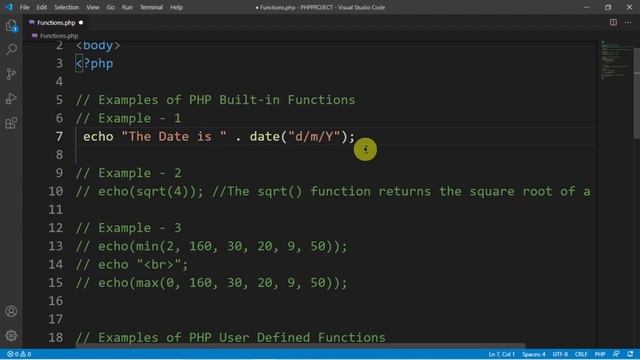Change indentation via Spaces: 4
The image size is (640, 360).
click(533, 354)
